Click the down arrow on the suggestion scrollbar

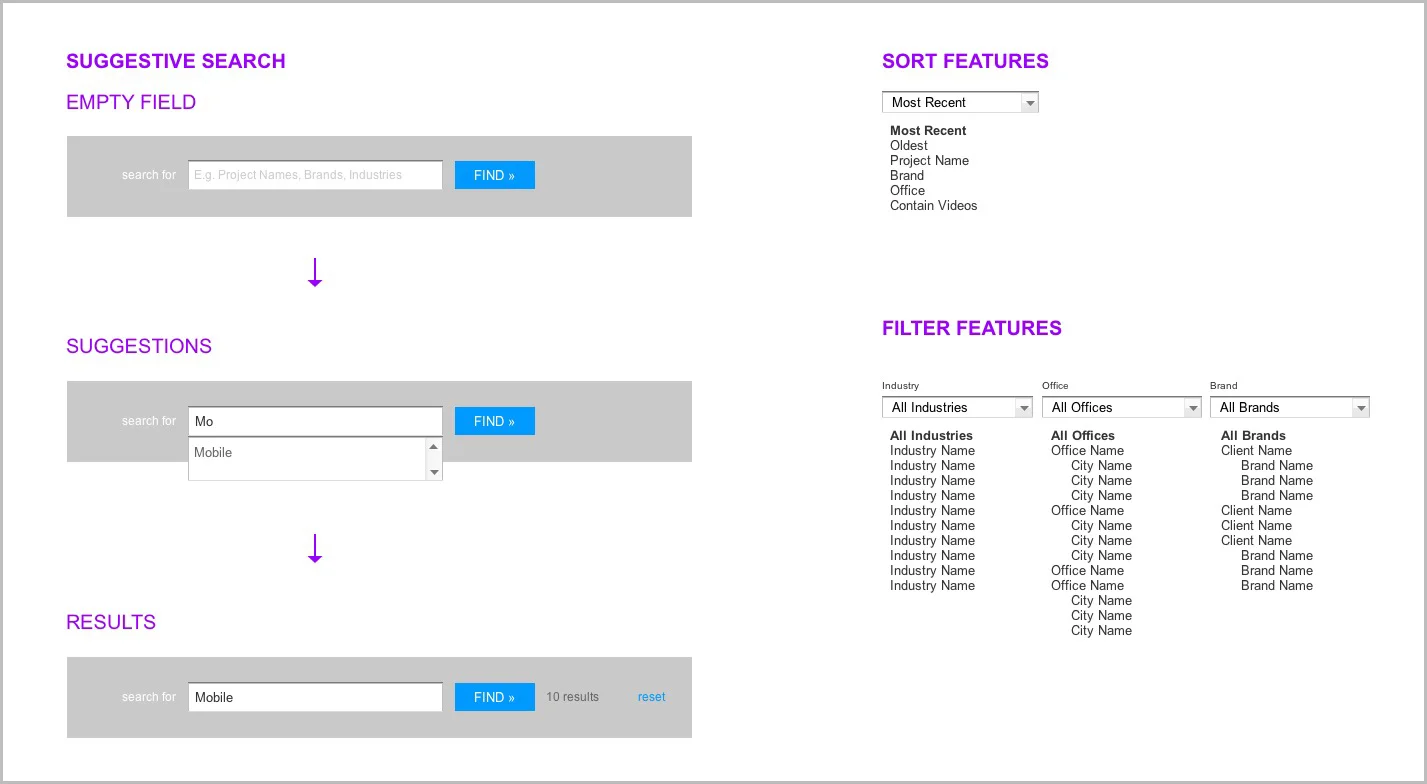(434, 470)
